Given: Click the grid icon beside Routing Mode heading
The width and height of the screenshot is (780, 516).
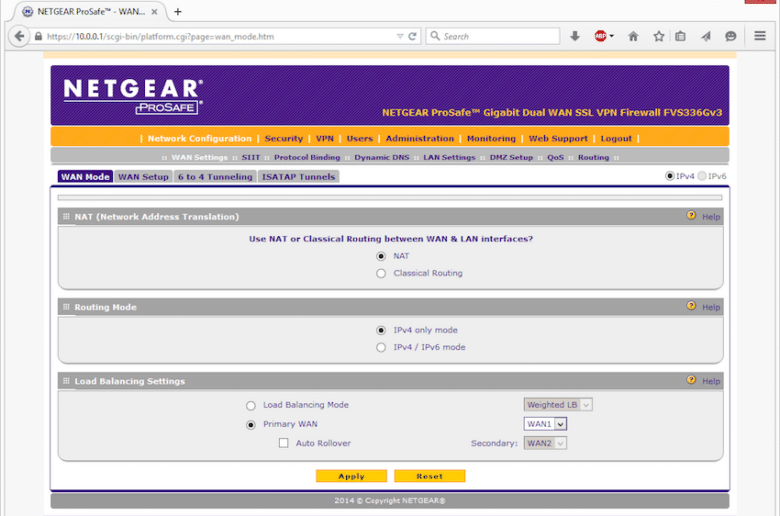Looking at the screenshot, I should [x=66, y=307].
